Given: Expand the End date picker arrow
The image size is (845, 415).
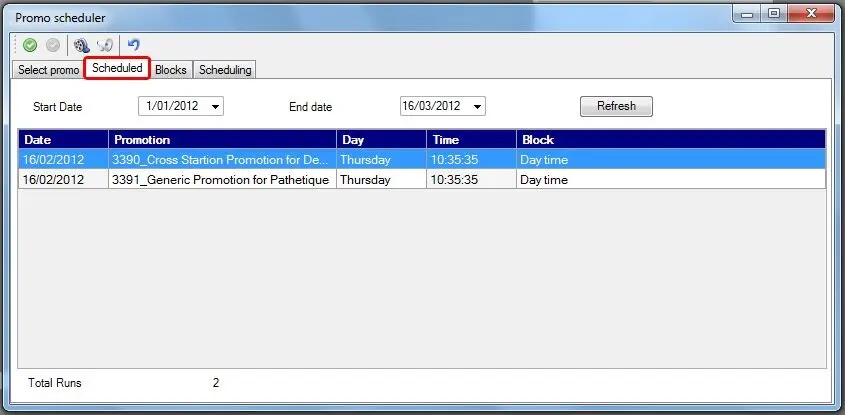Looking at the screenshot, I should [x=477, y=107].
